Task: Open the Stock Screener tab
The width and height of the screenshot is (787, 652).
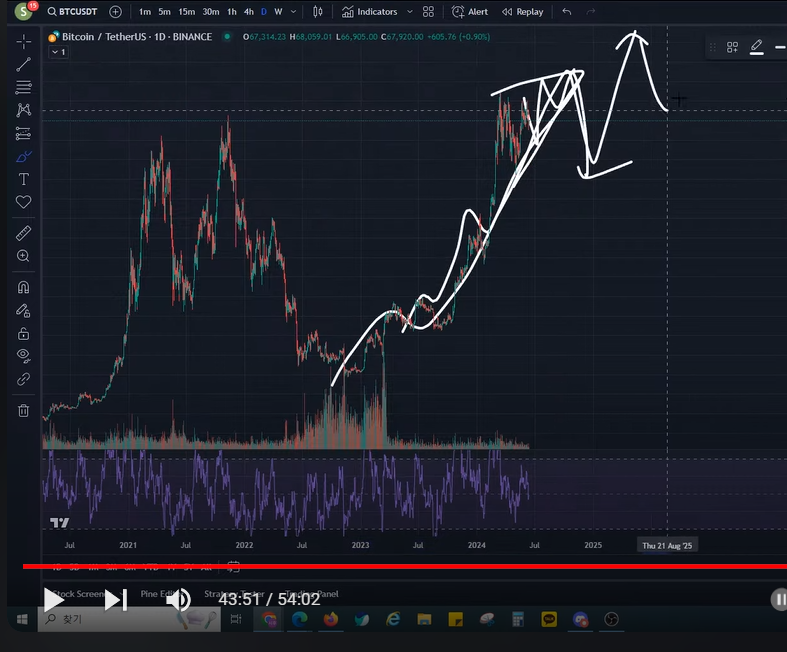Action: tap(78, 594)
